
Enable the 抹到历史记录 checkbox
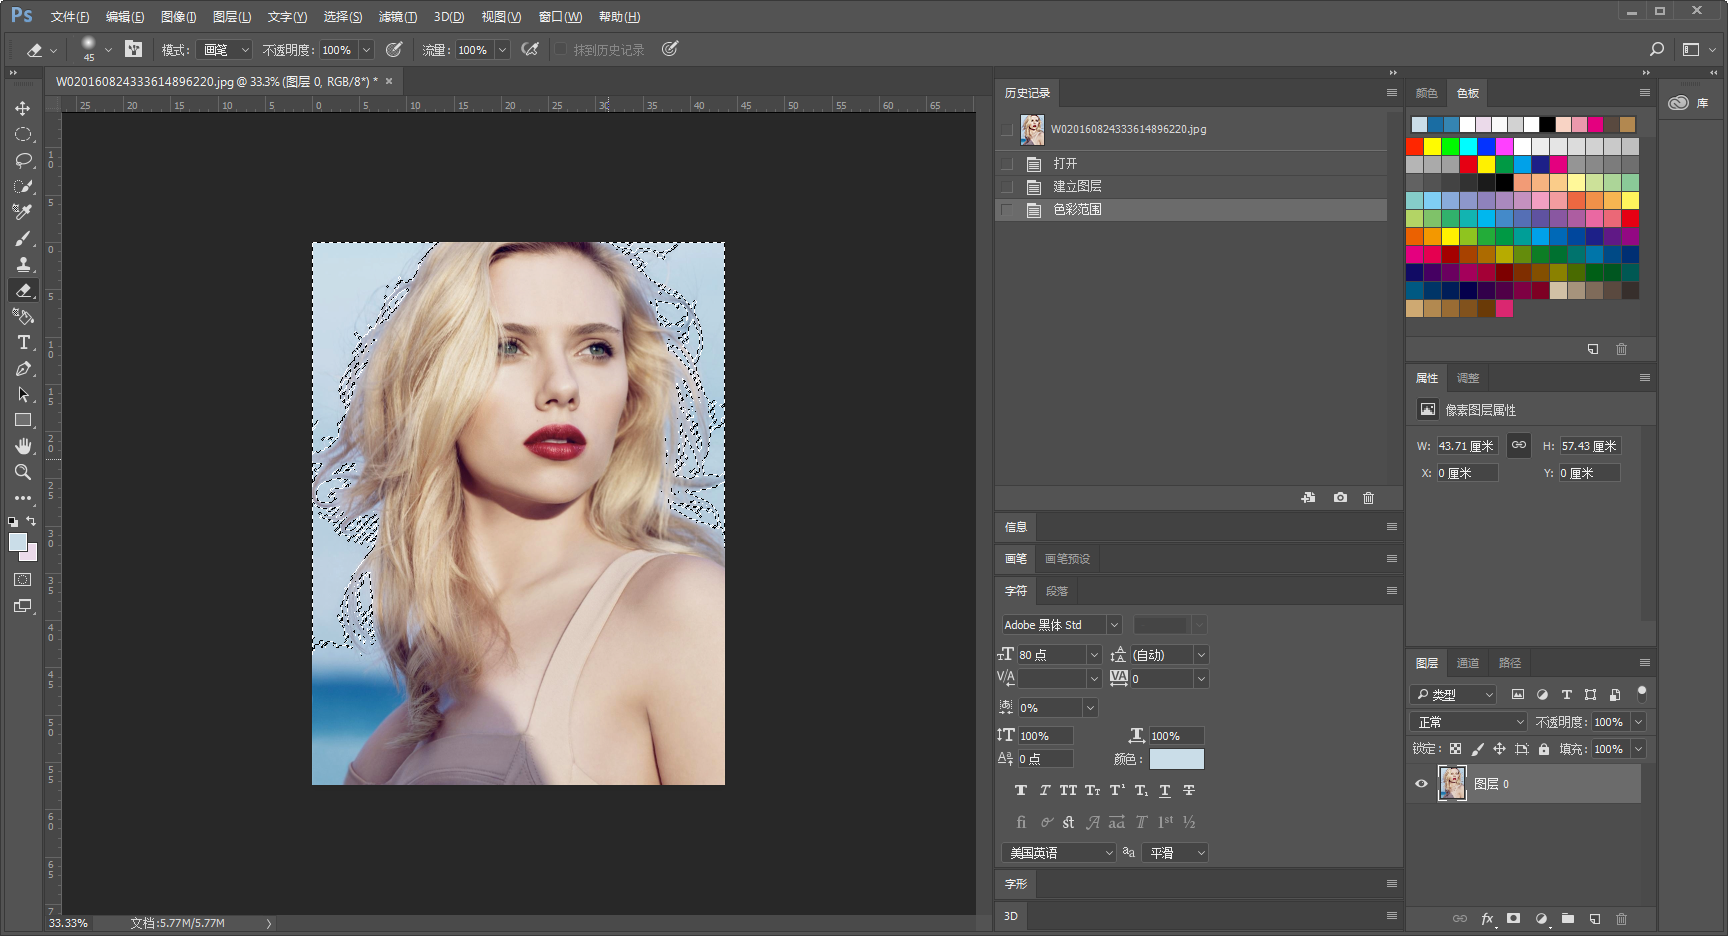[561, 50]
